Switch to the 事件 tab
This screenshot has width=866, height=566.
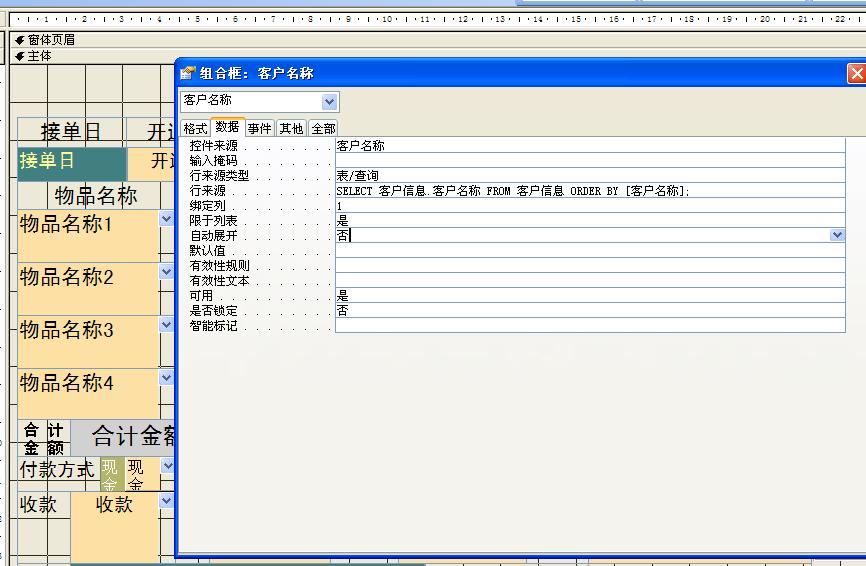coord(259,129)
